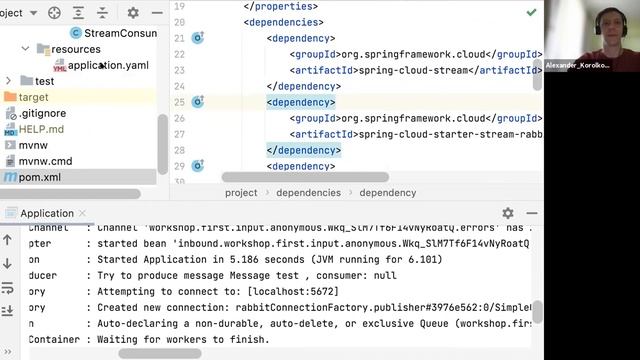The width and height of the screenshot is (640, 360).
Task: Click project tree vertical scrollbar
Action: pyautogui.click(x=162, y=144)
